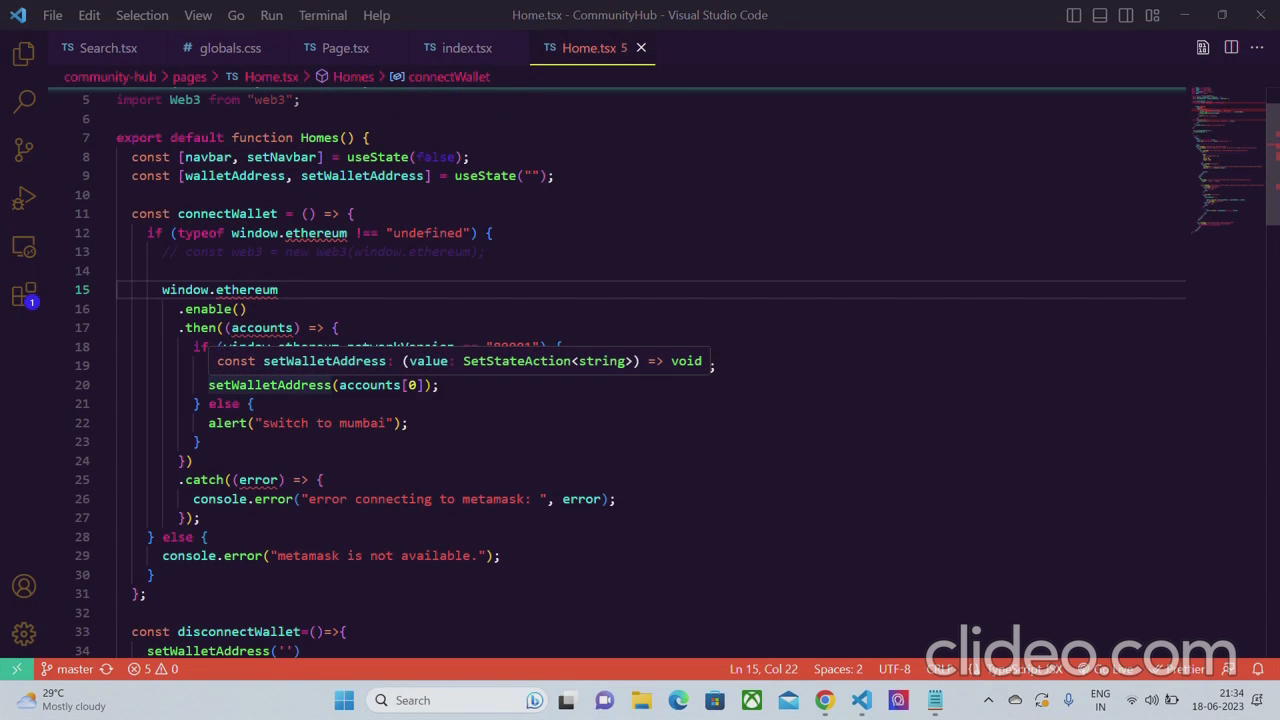The width and height of the screenshot is (1280, 720).
Task: Expand the Homes symbol breadcrumb
Action: pos(345,77)
